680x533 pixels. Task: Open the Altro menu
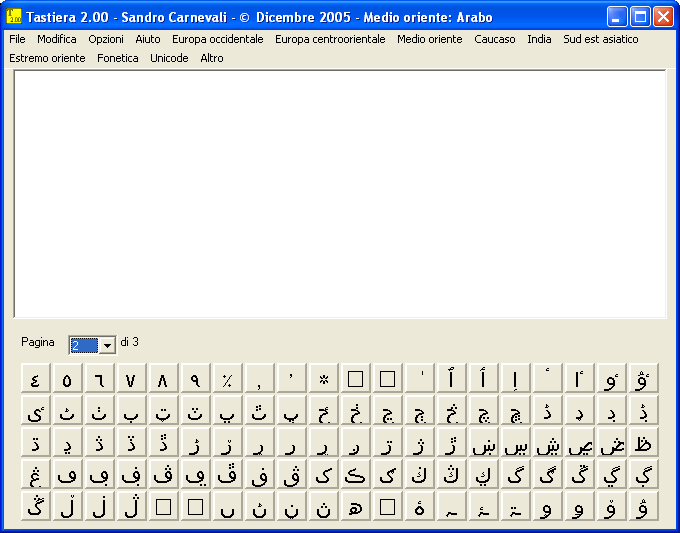click(x=212, y=58)
